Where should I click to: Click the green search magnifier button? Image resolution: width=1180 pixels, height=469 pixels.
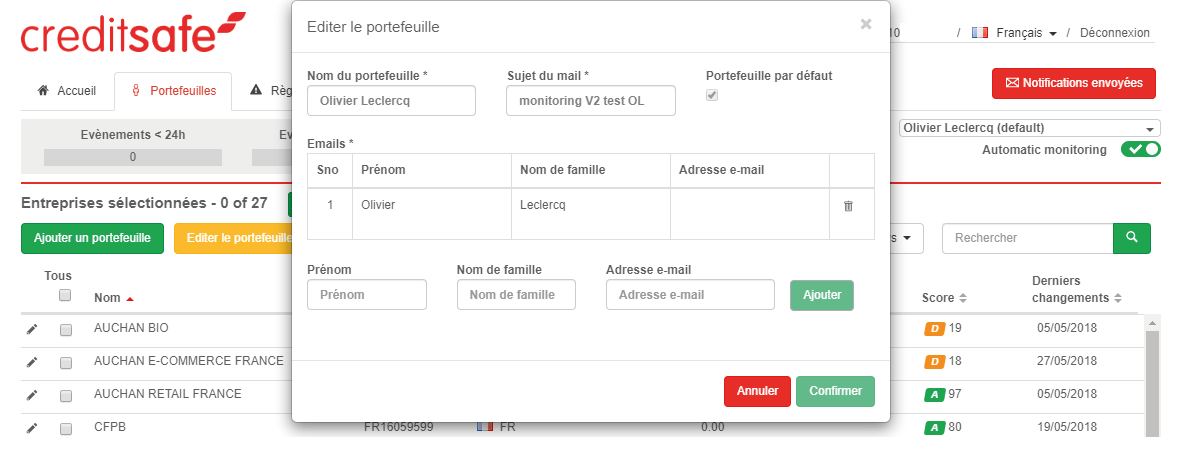pos(1132,238)
